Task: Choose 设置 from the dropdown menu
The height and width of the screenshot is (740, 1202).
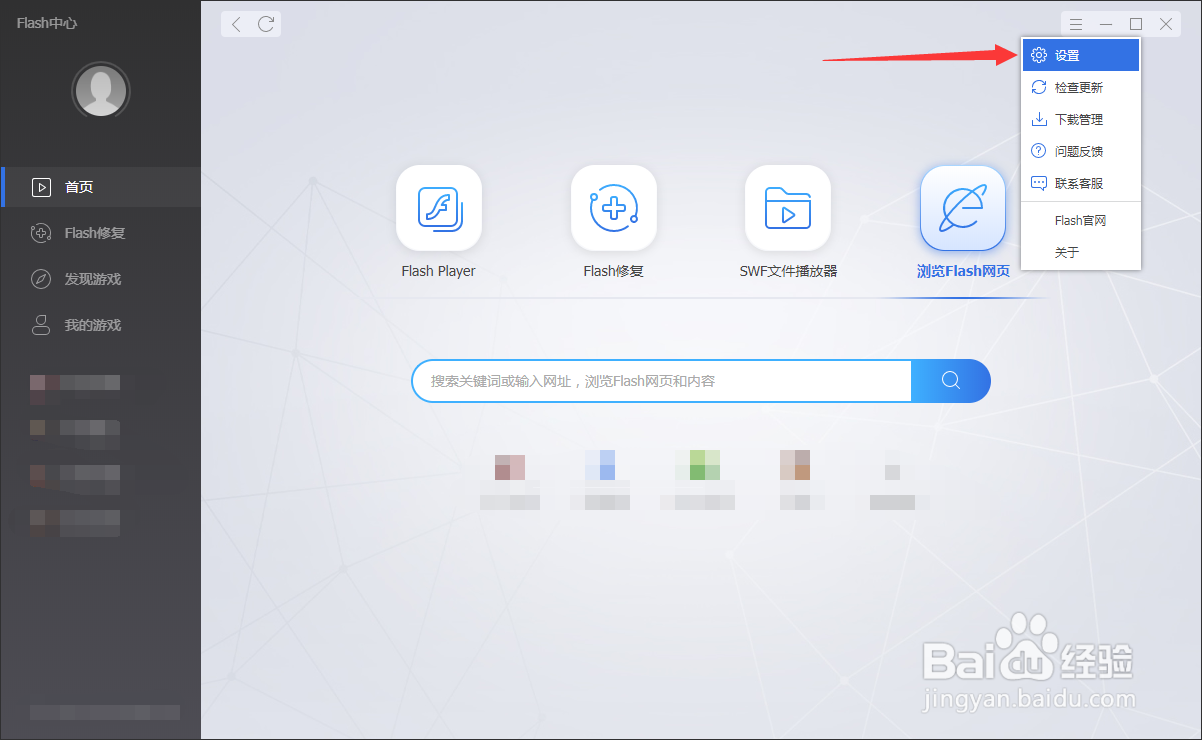Action: [x=1081, y=55]
